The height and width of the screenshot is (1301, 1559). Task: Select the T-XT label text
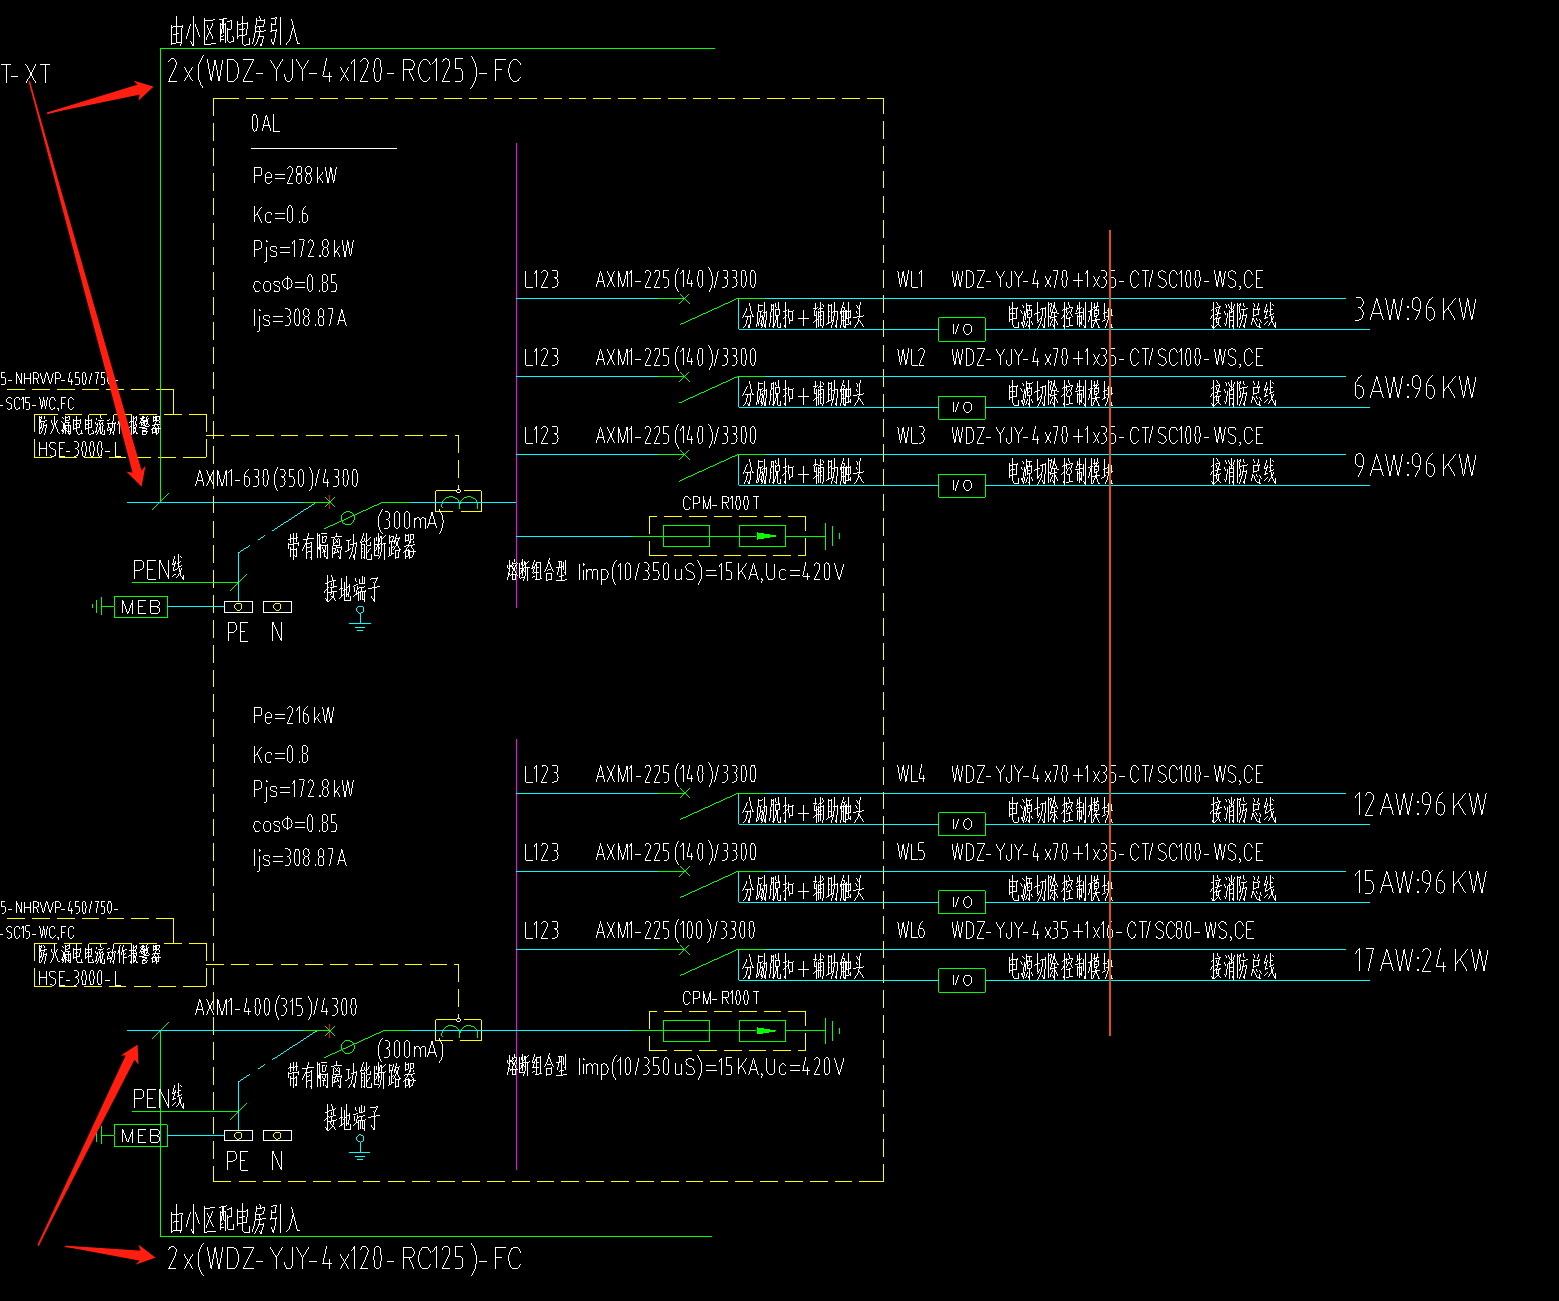(x=26, y=74)
